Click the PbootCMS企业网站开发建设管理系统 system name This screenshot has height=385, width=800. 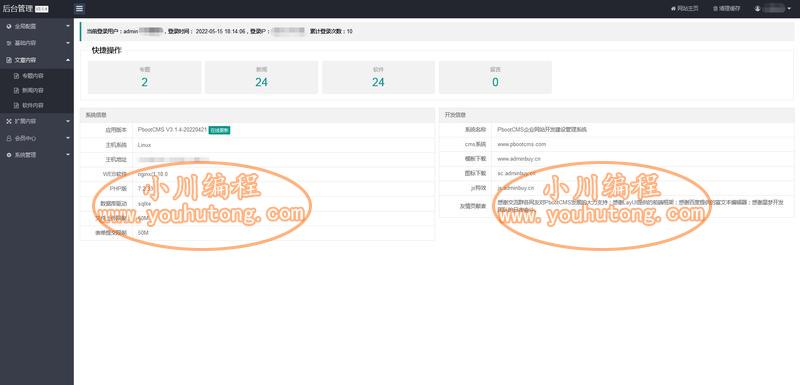pyautogui.click(x=542, y=130)
